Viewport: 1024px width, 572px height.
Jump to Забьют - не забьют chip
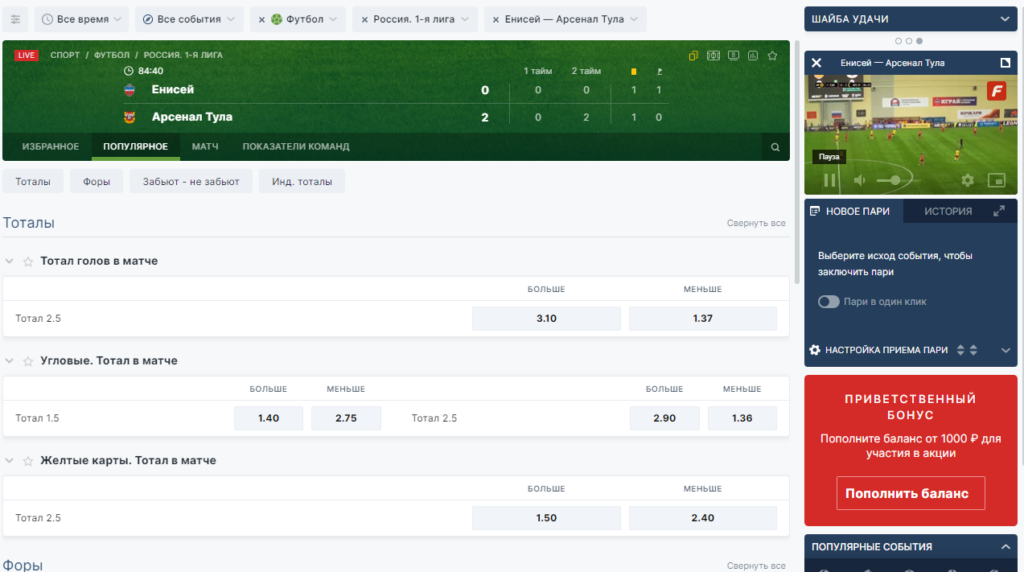191,182
